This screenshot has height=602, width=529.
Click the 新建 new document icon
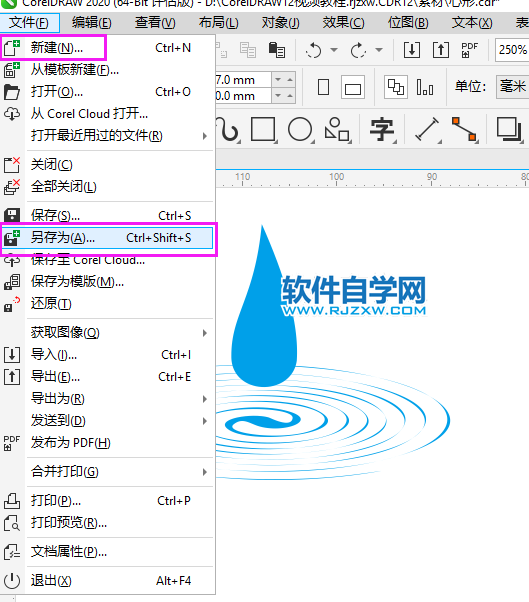tap(12, 48)
